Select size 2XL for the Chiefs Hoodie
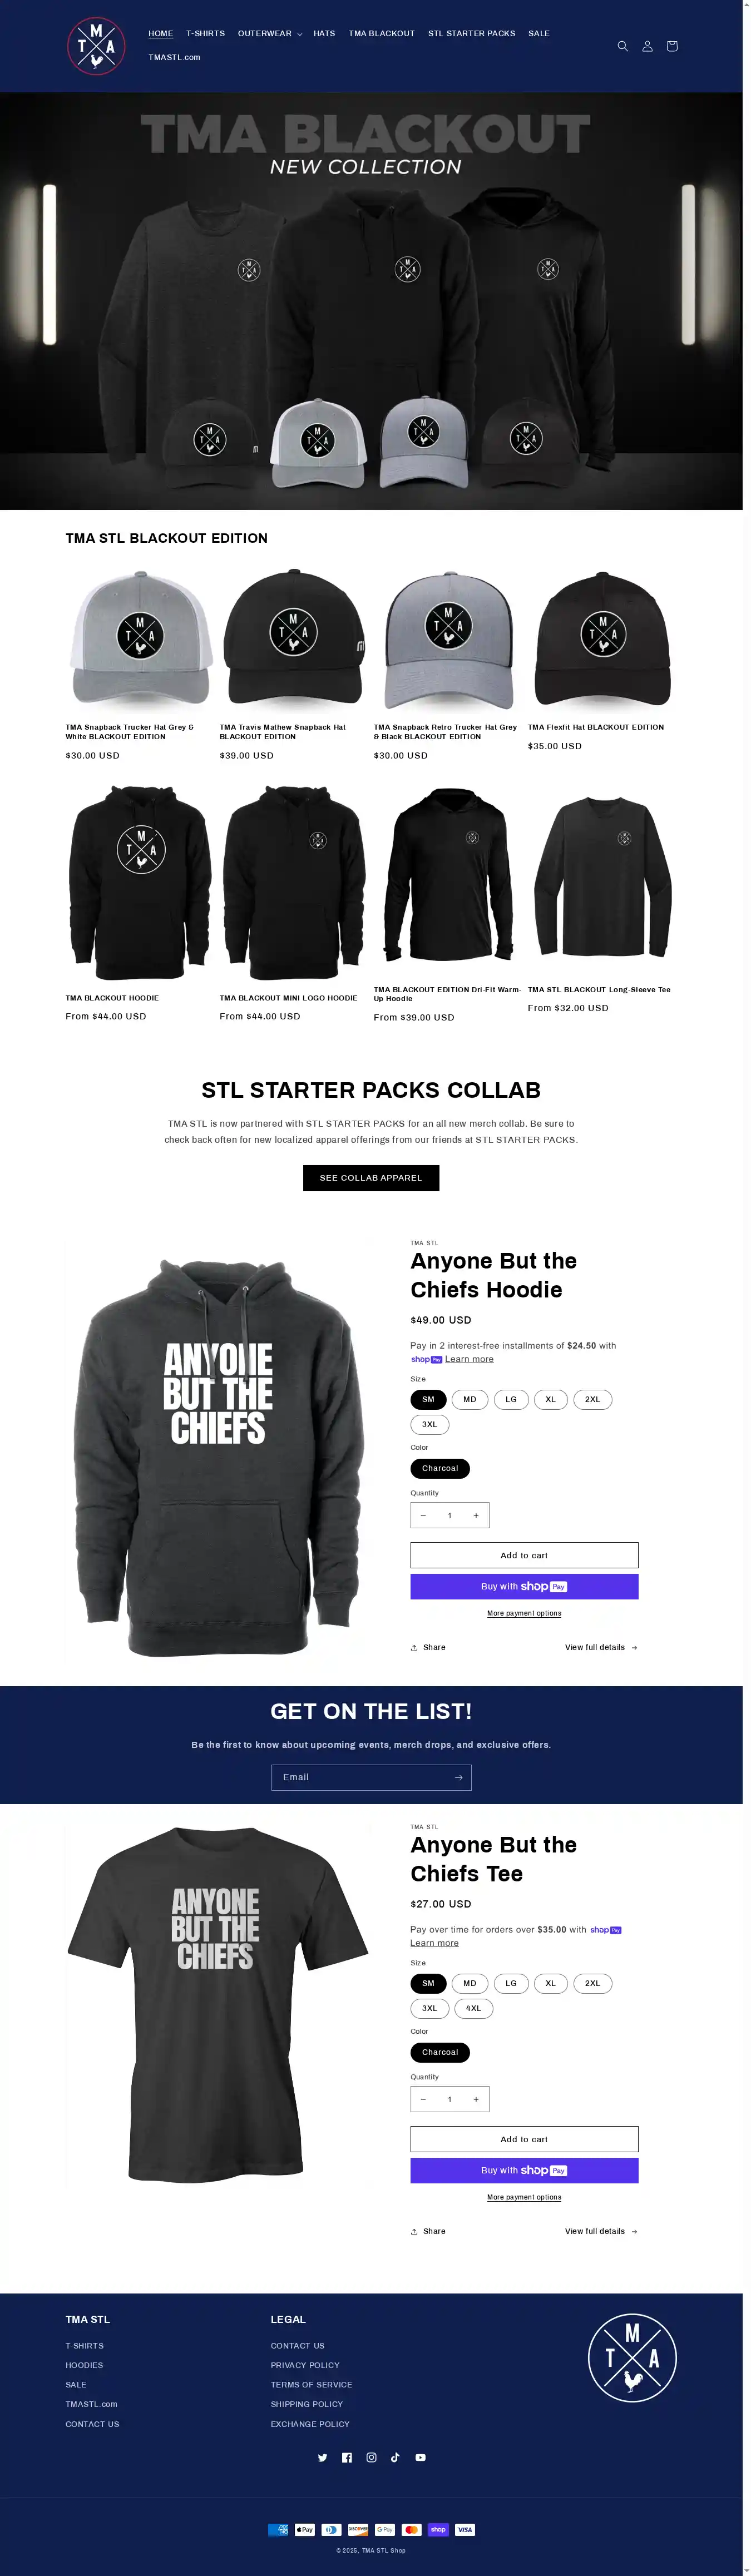The height and width of the screenshot is (2576, 751). click(x=592, y=1399)
